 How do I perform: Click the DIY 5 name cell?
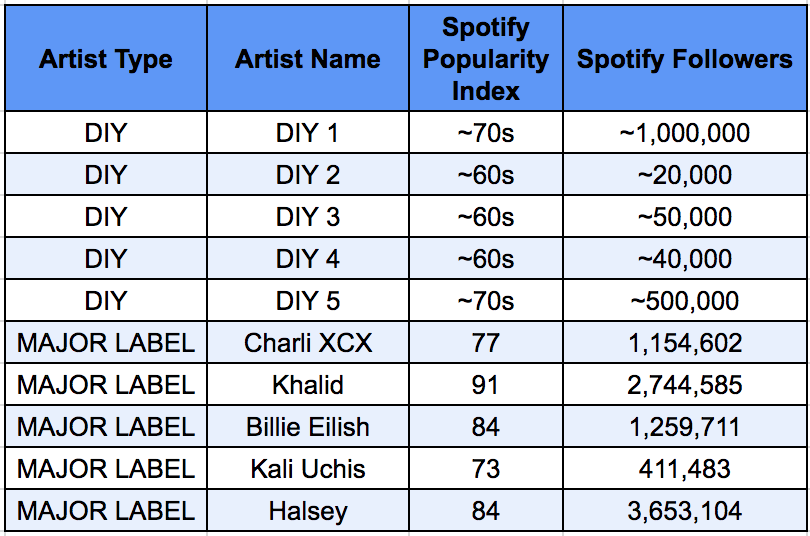point(308,301)
